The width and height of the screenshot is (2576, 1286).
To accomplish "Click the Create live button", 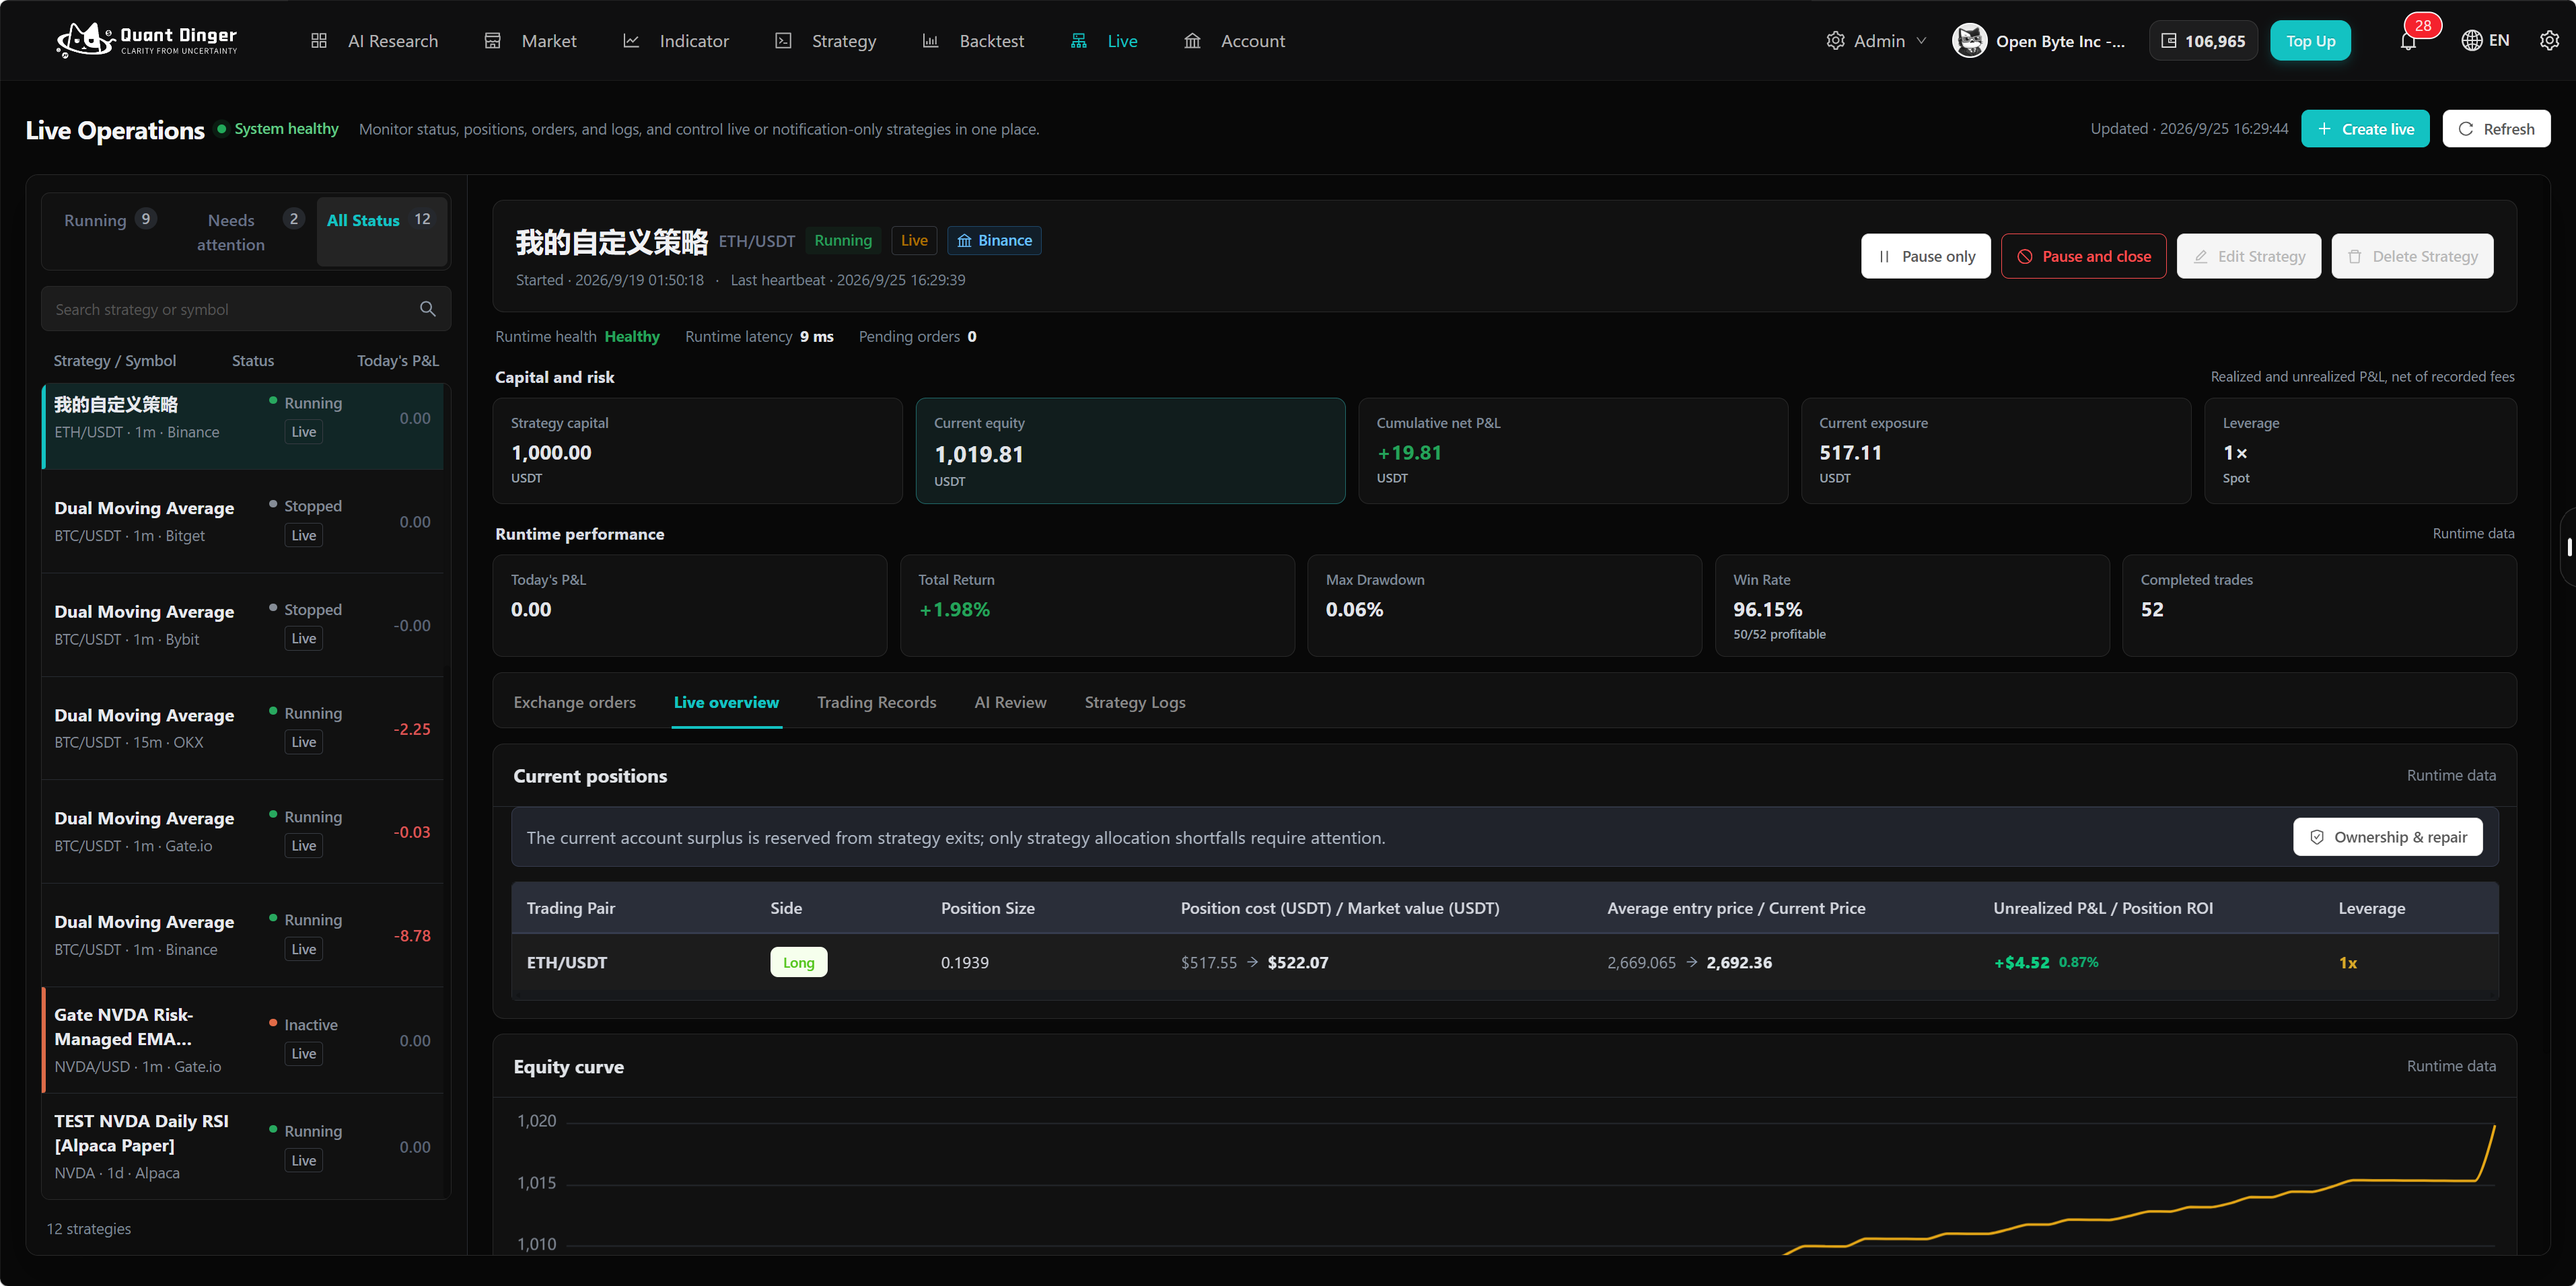I will [x=2364, y=129].
